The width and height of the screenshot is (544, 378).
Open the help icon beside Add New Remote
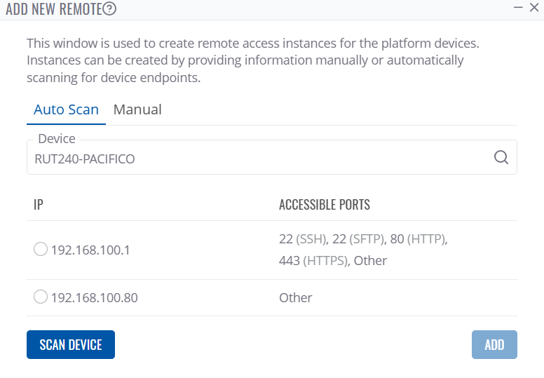pyautogui.click(x=109, y=9)
